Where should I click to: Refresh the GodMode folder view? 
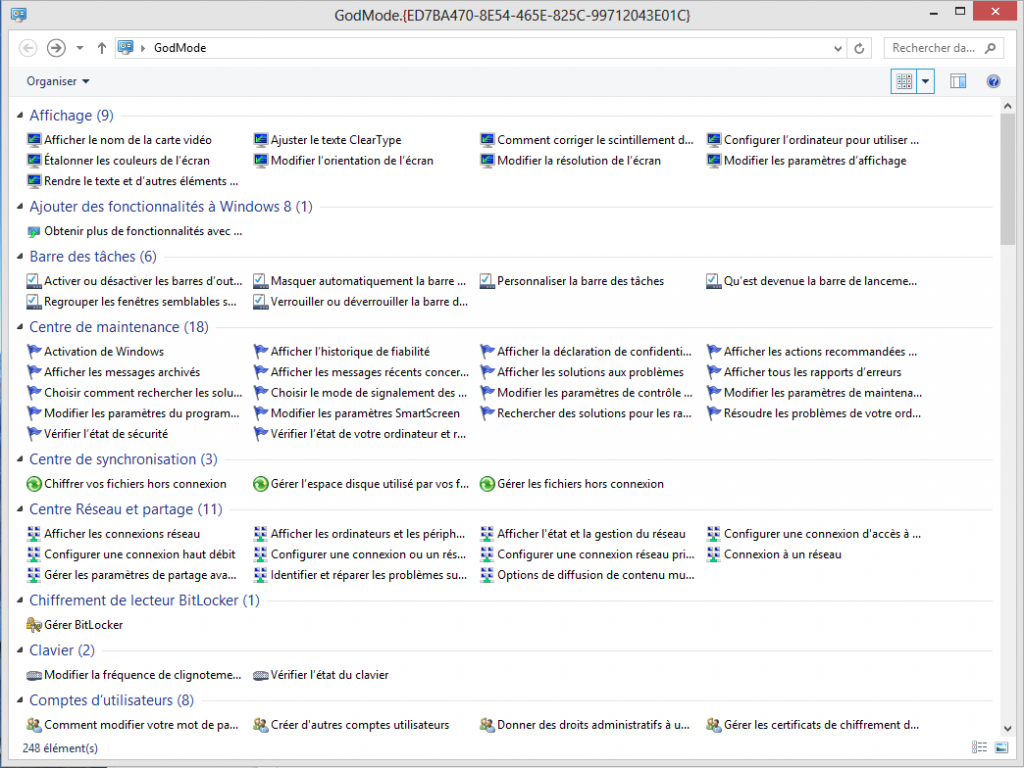[860, 48]
